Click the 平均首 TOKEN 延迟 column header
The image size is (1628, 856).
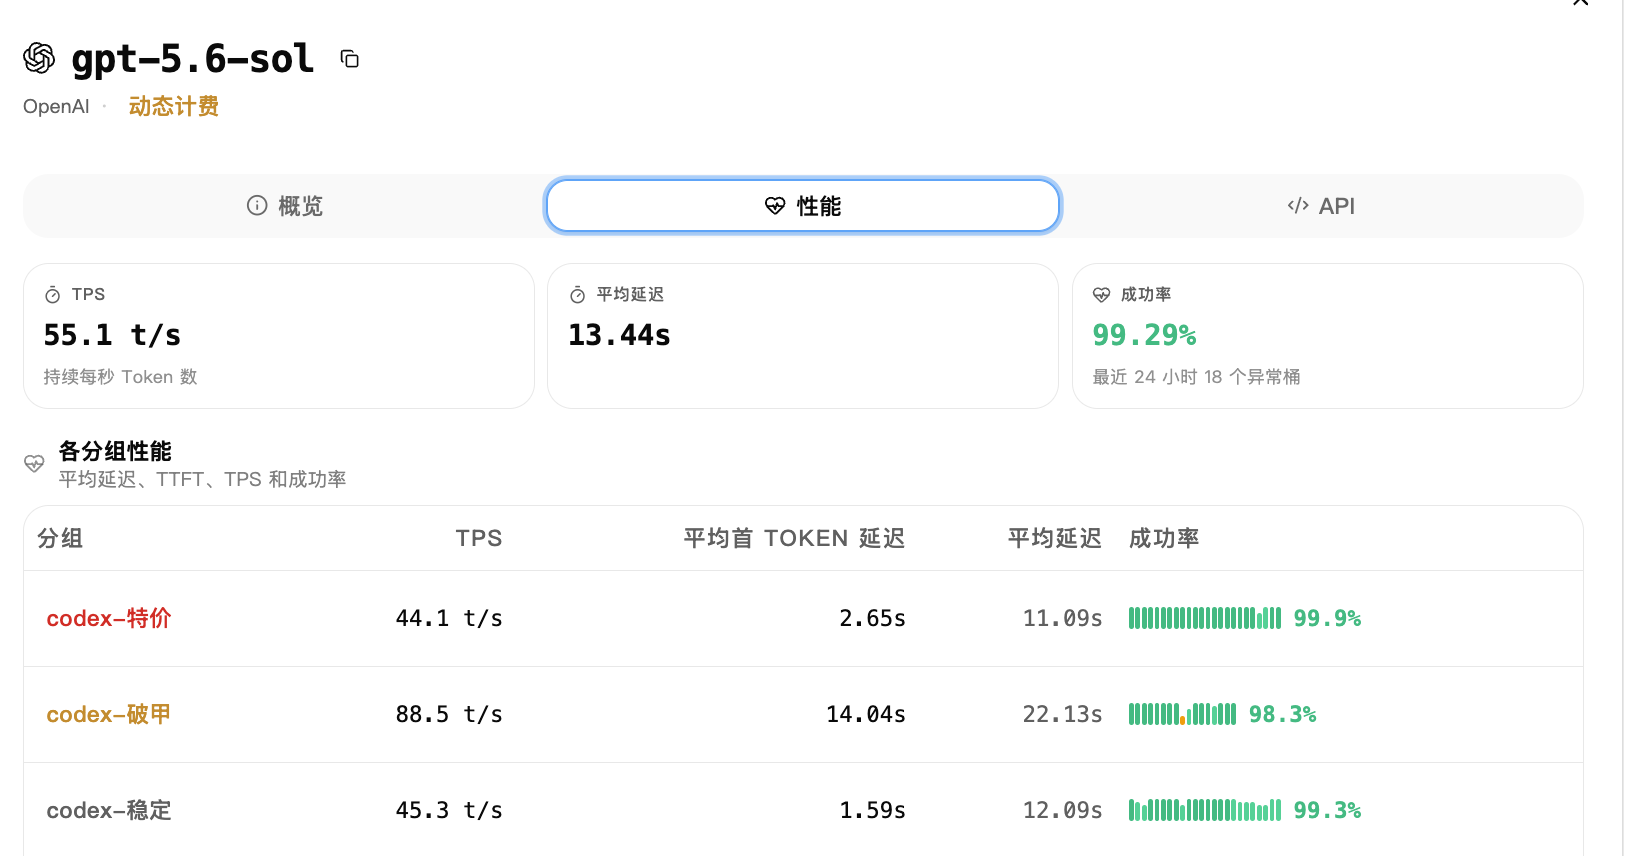click(794, 538)
